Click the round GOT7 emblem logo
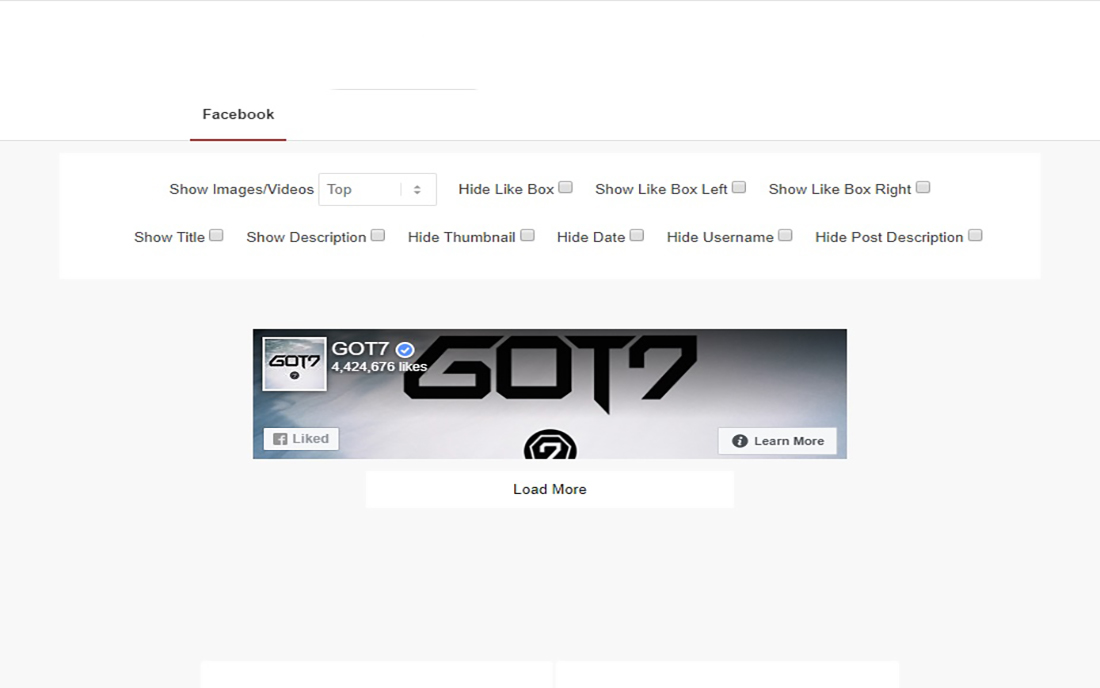 (x=550, y=445)
